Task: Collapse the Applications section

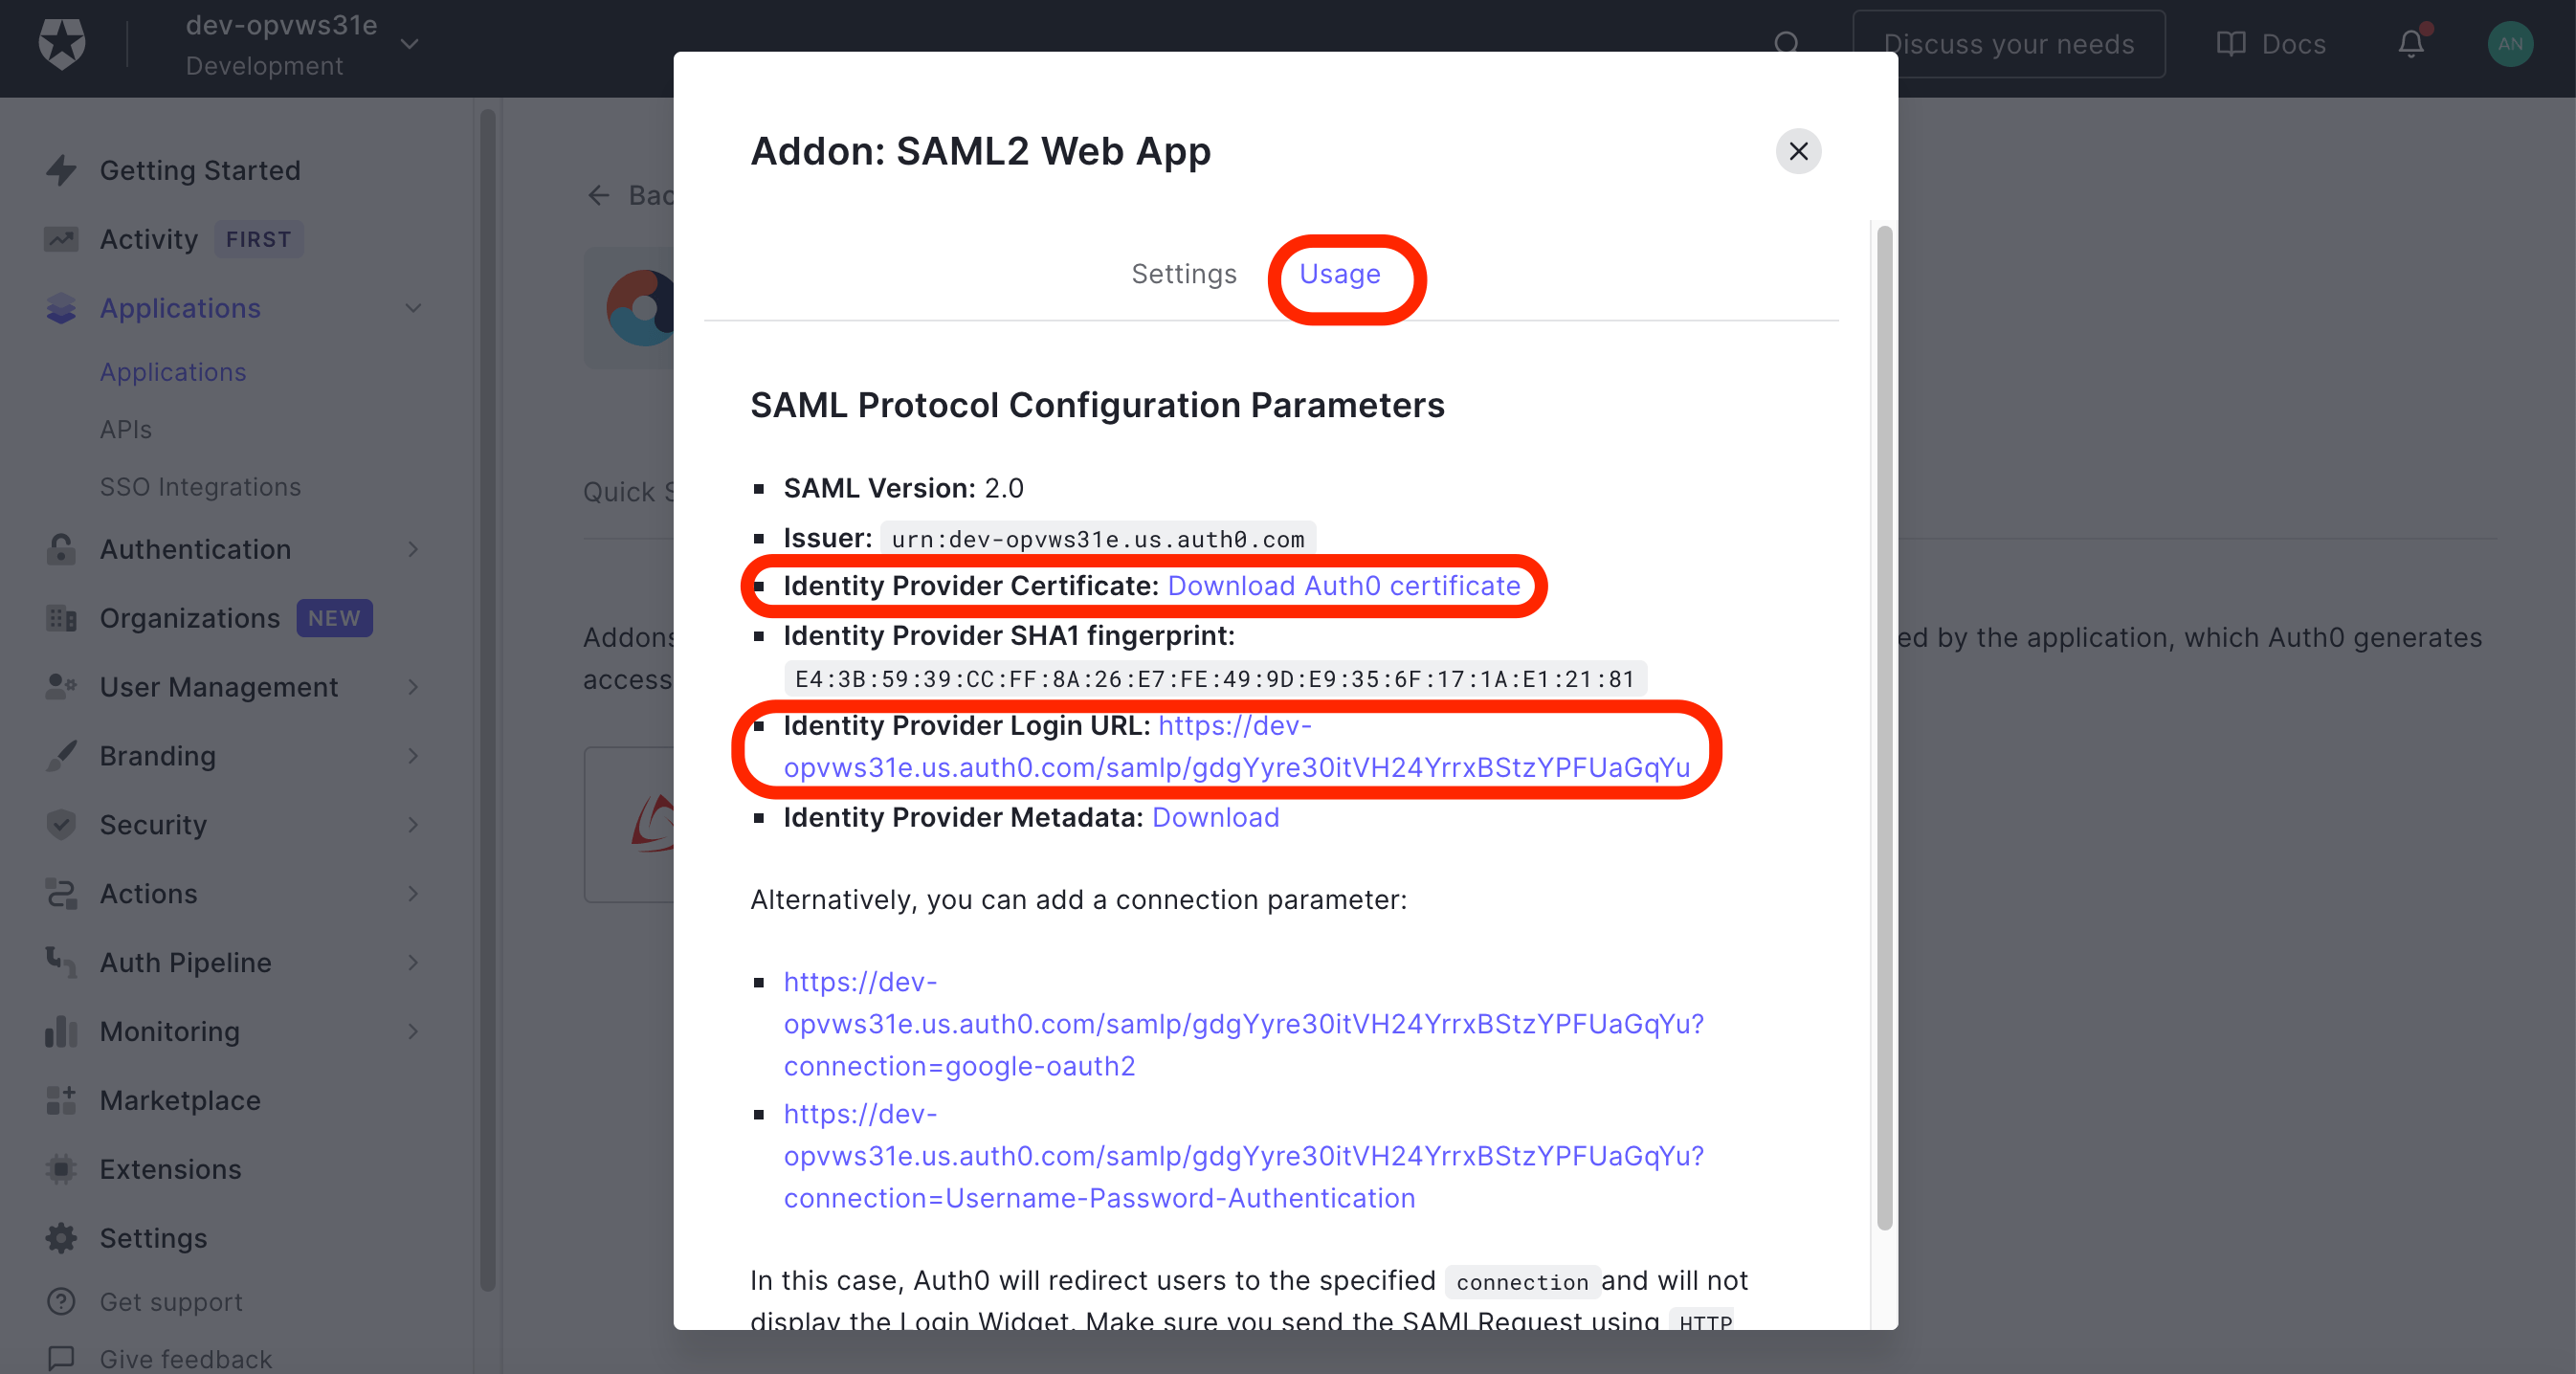Action: pyautogui.click(x=413, y=308)
